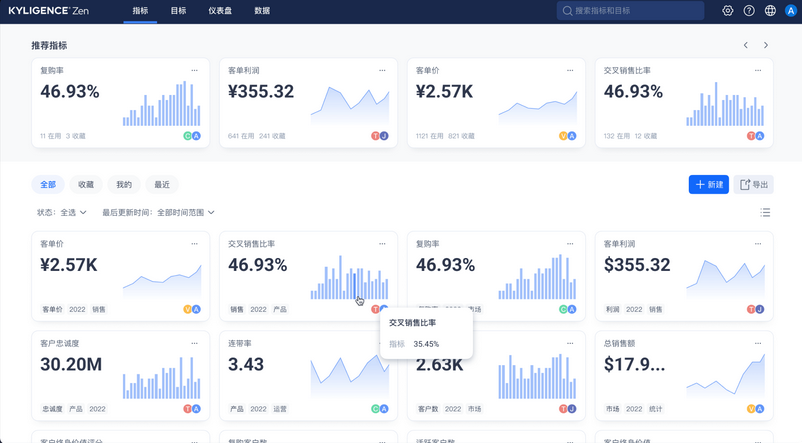
Task: Click the 导出 button
Action: pyautogui.click(x=753, y=185)
